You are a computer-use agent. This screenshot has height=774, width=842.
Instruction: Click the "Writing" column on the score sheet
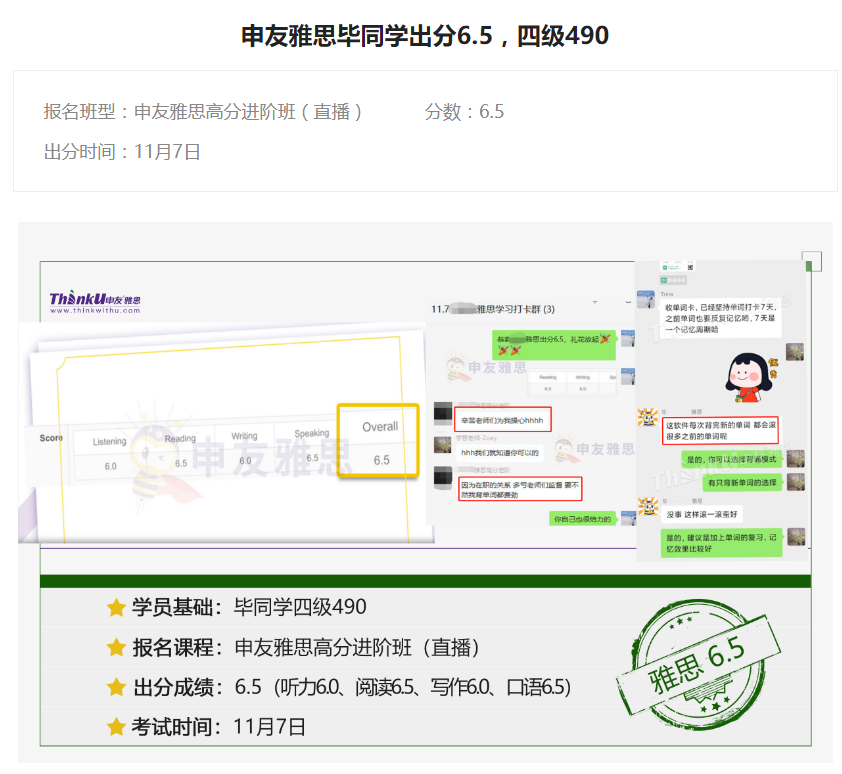244,448
